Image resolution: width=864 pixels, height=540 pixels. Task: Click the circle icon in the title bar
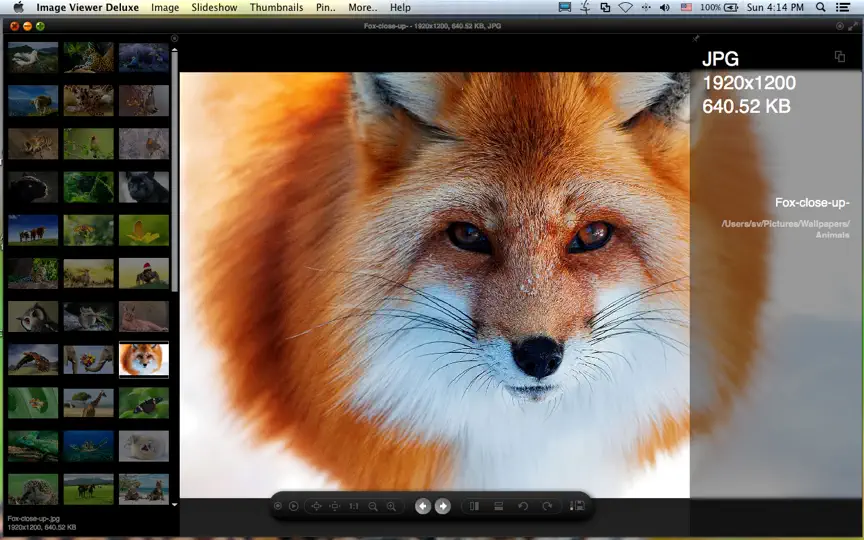coord(840,26)
